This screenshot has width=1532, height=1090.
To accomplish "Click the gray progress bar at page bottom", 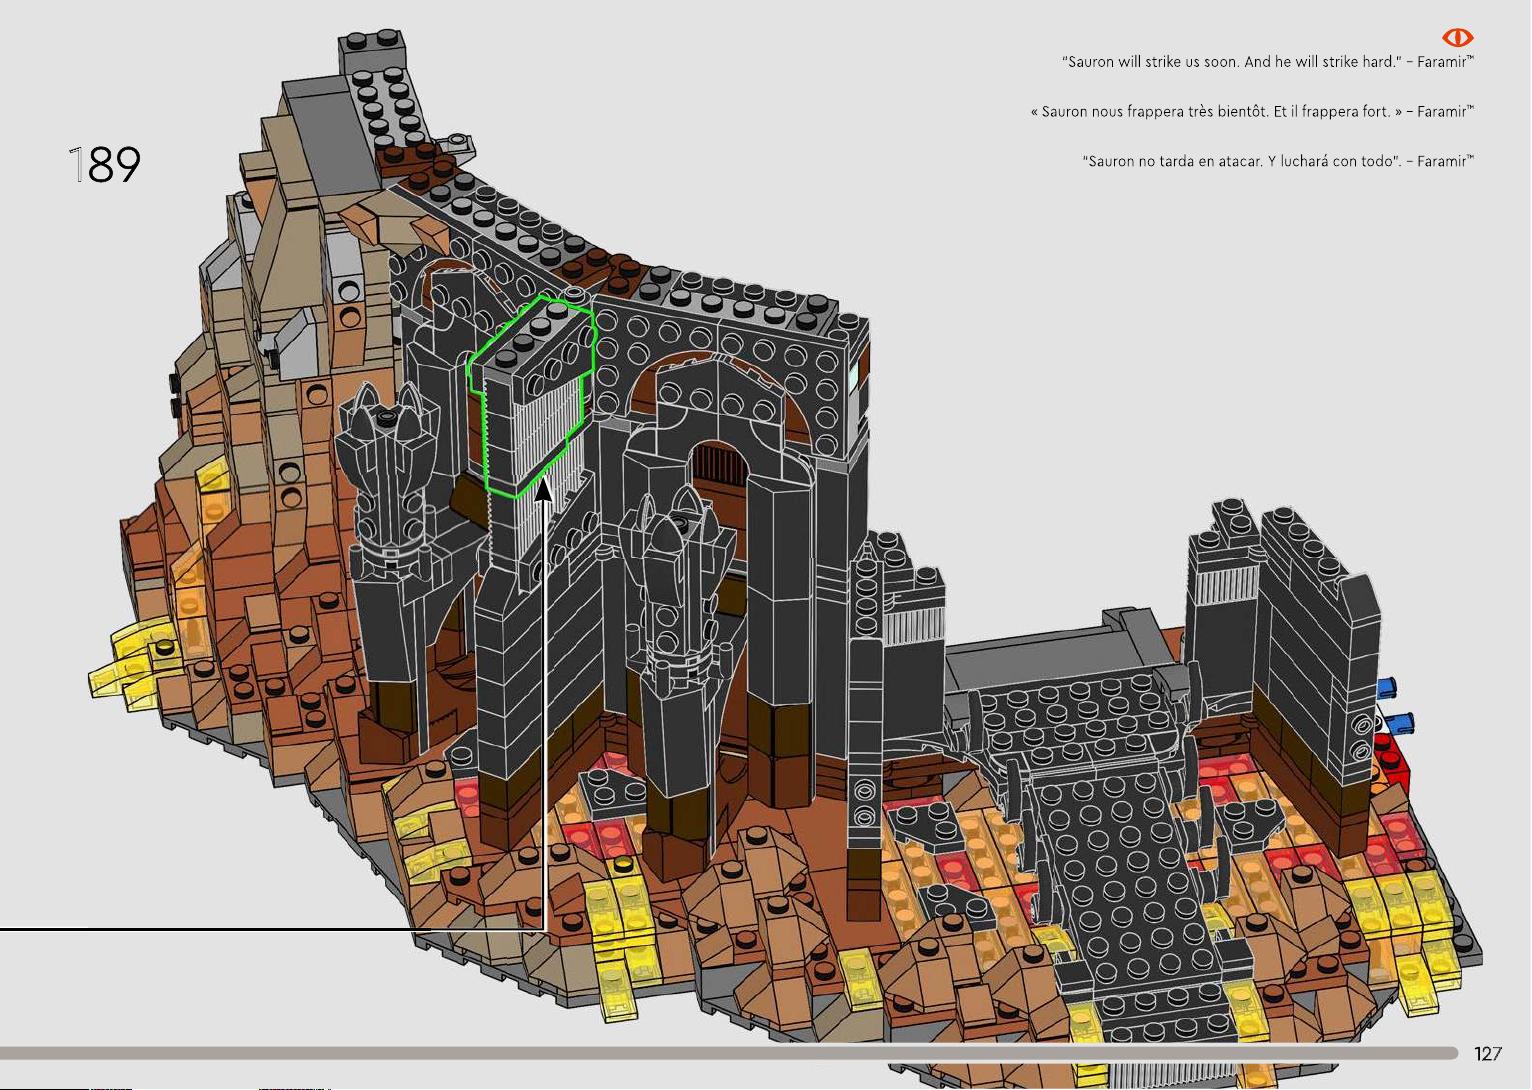I will (729, 1053).
